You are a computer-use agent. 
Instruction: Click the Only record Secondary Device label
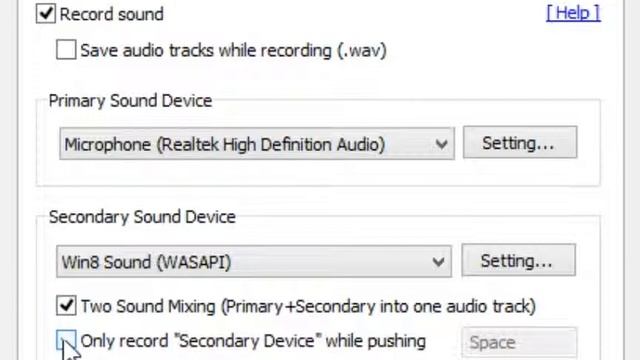click(x=253, y=341)
